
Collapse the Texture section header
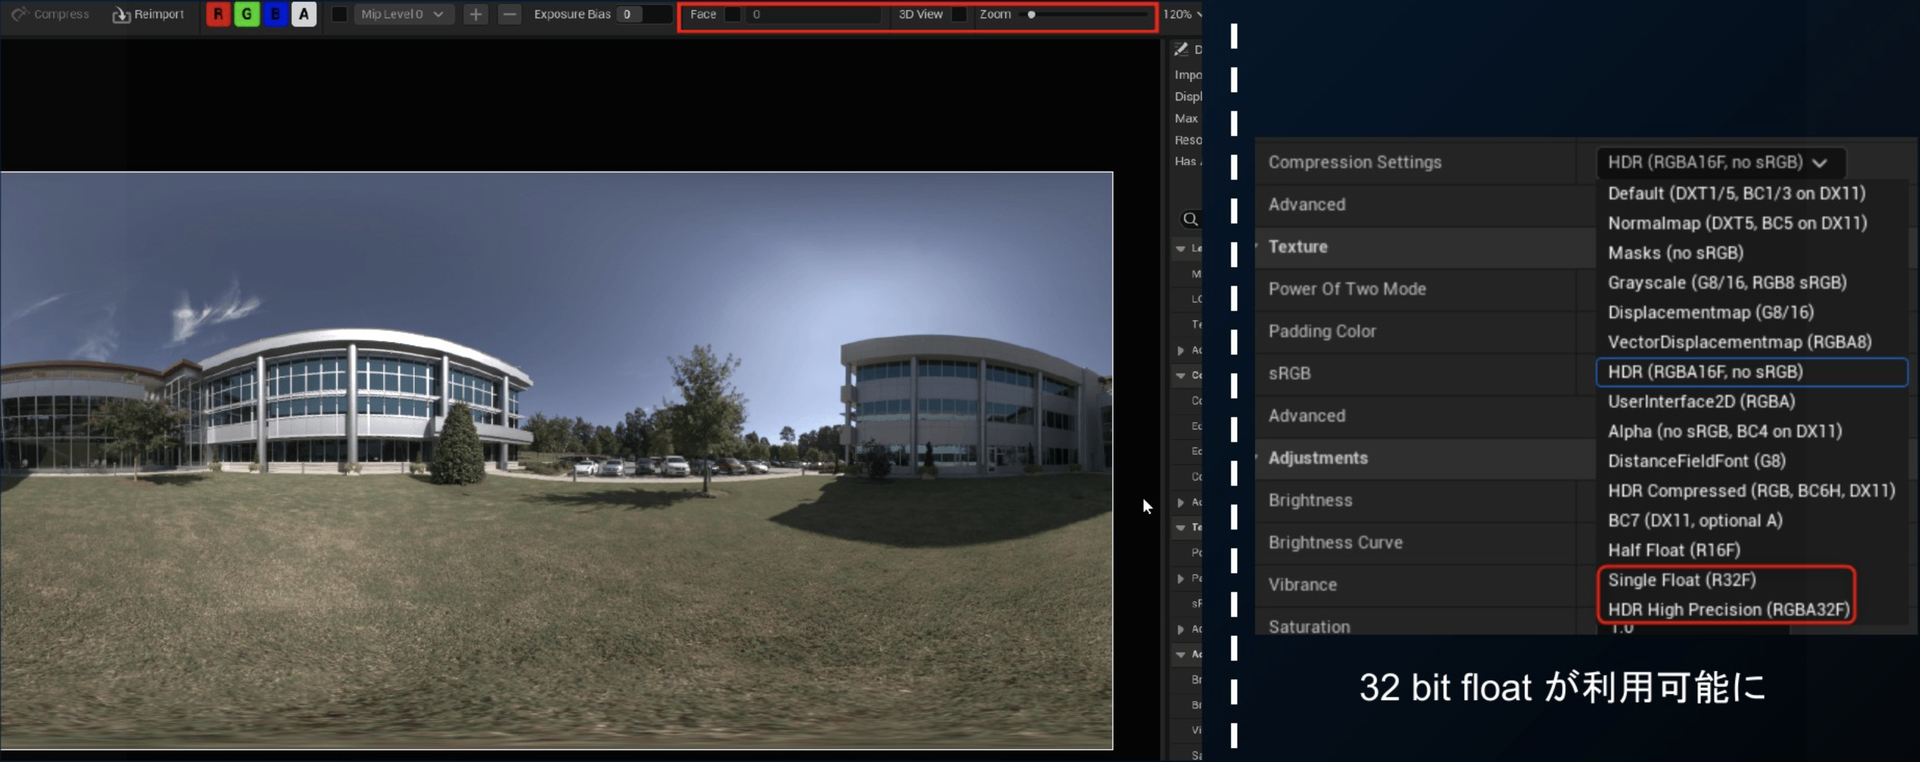(x=1298, y=246)
